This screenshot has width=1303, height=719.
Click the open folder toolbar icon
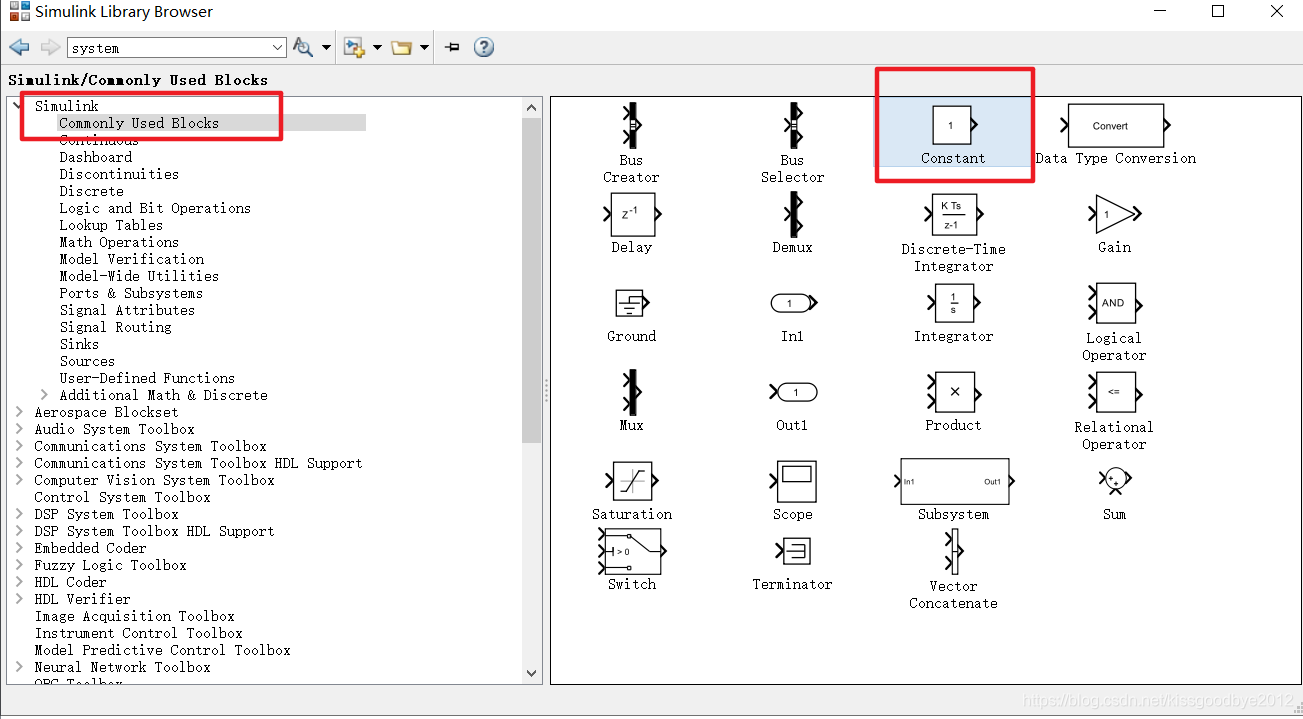(402, 47)
